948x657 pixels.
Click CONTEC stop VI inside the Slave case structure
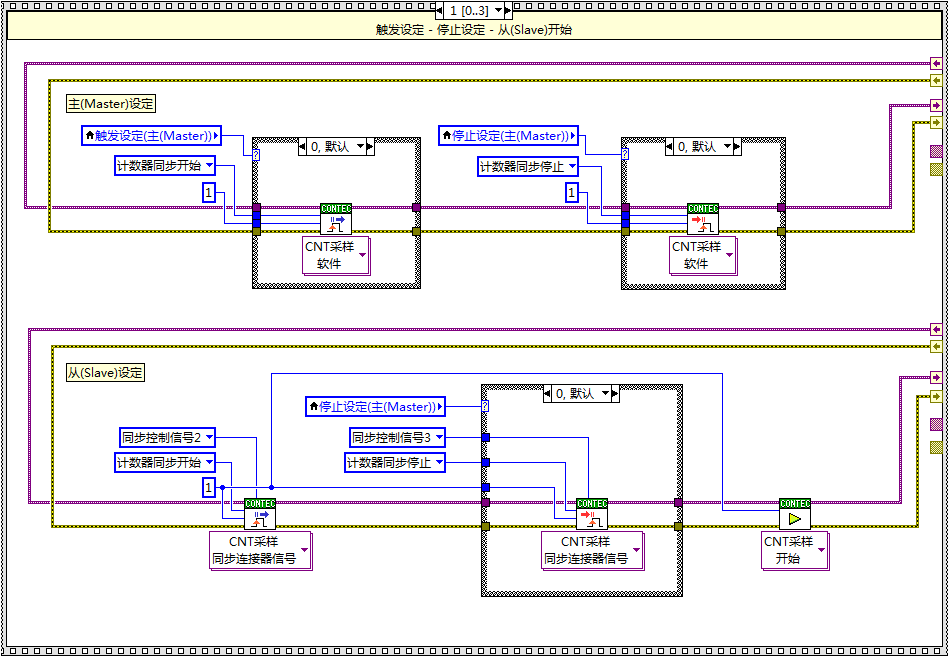(x=592, y=514)
